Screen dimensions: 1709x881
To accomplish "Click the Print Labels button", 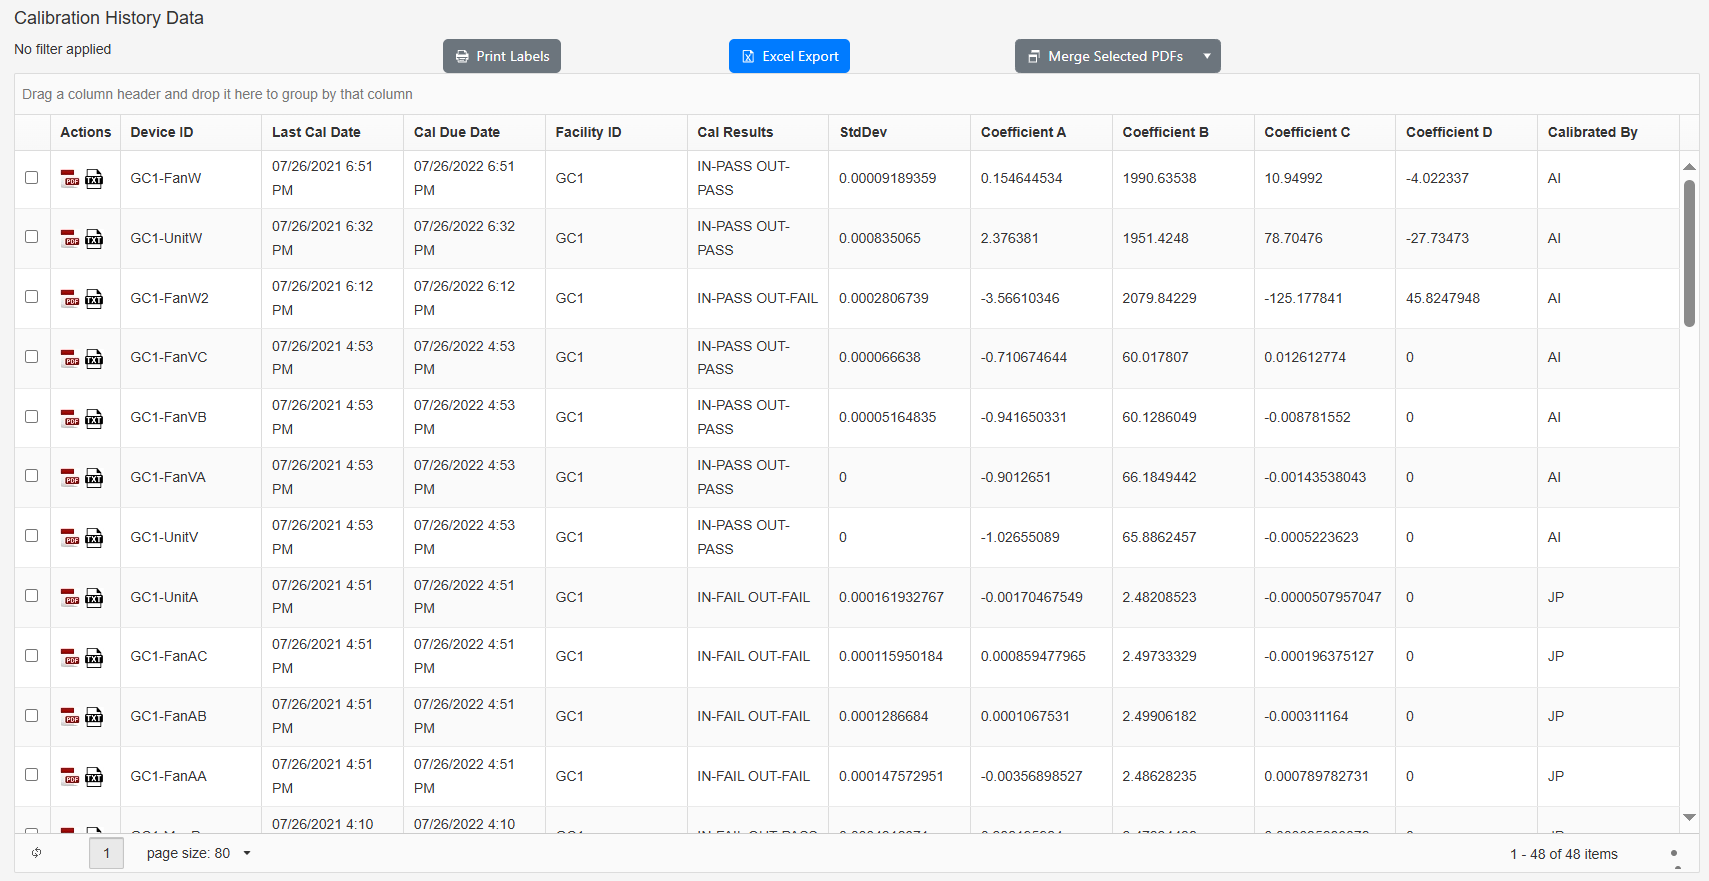I will [x=502, y=56].
